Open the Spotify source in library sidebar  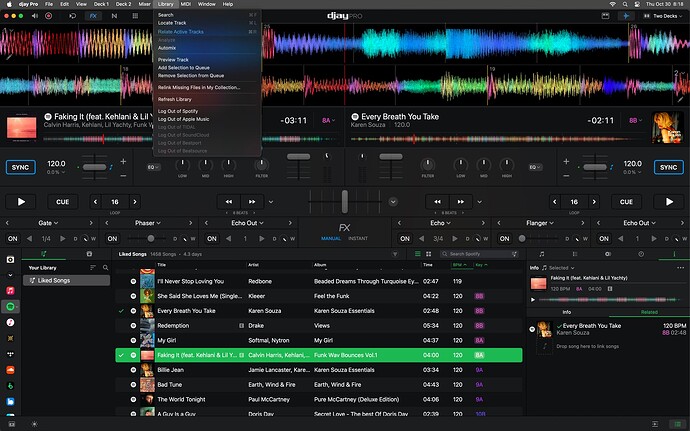click(x=10, y=305)
